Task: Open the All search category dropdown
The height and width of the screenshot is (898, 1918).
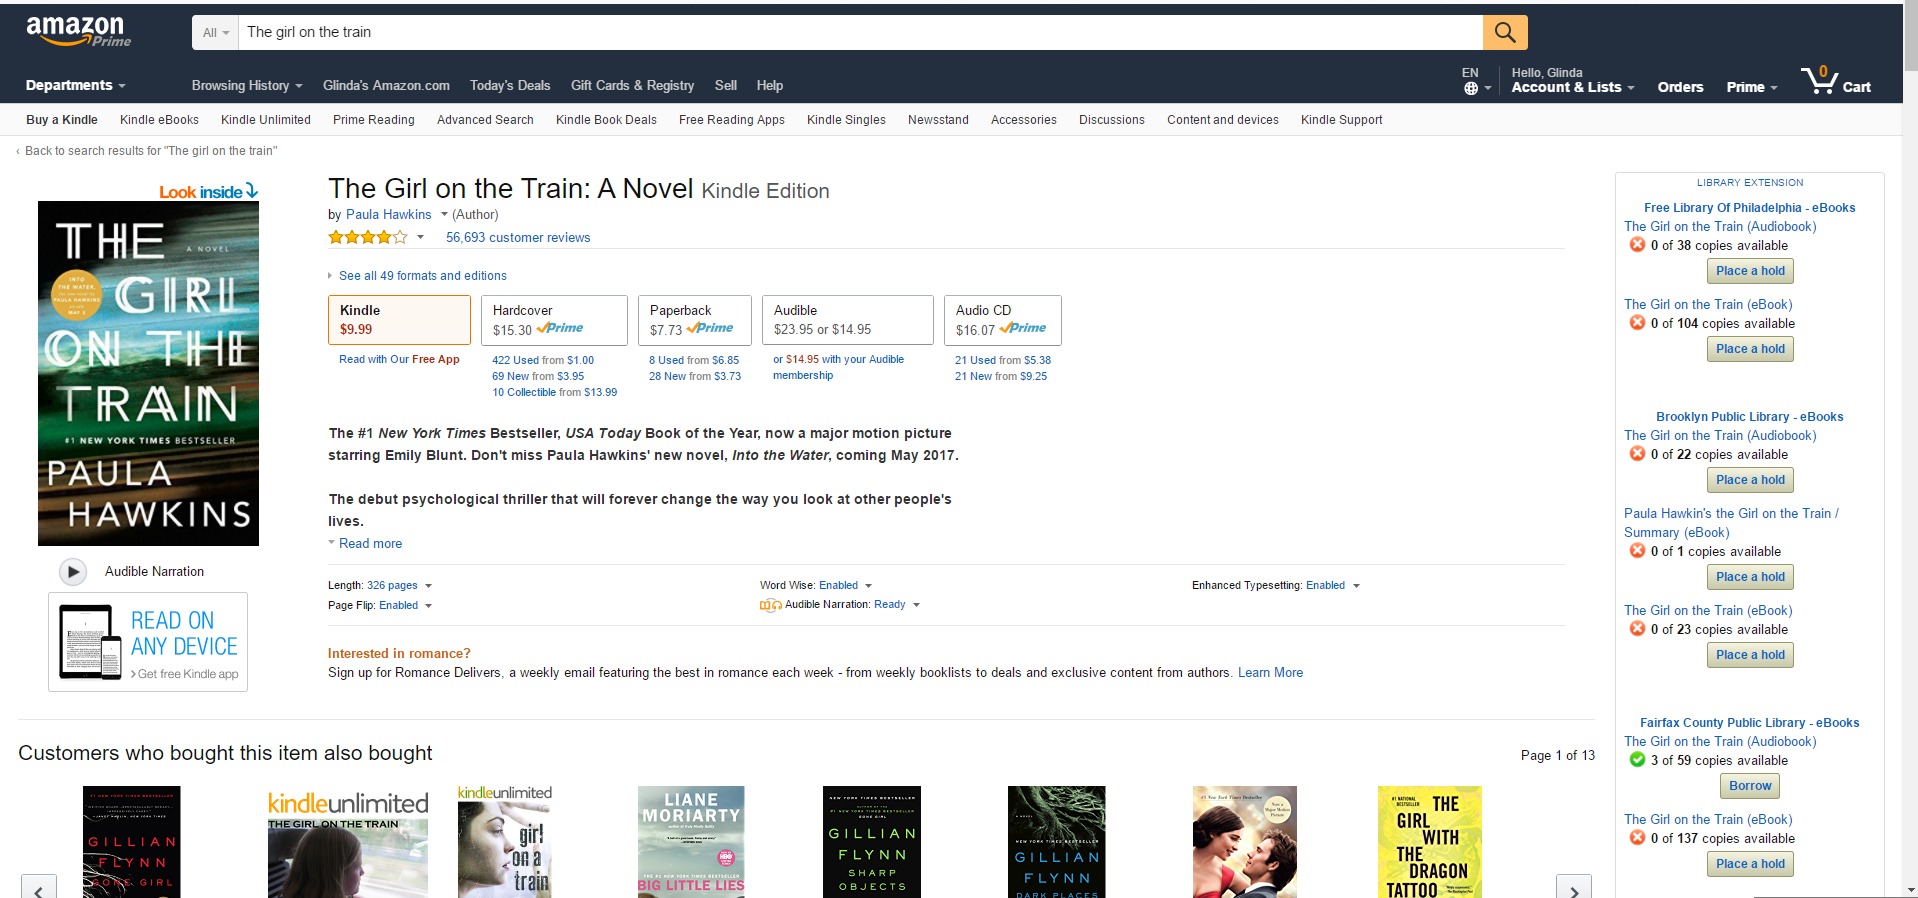Action: [216, 32]
